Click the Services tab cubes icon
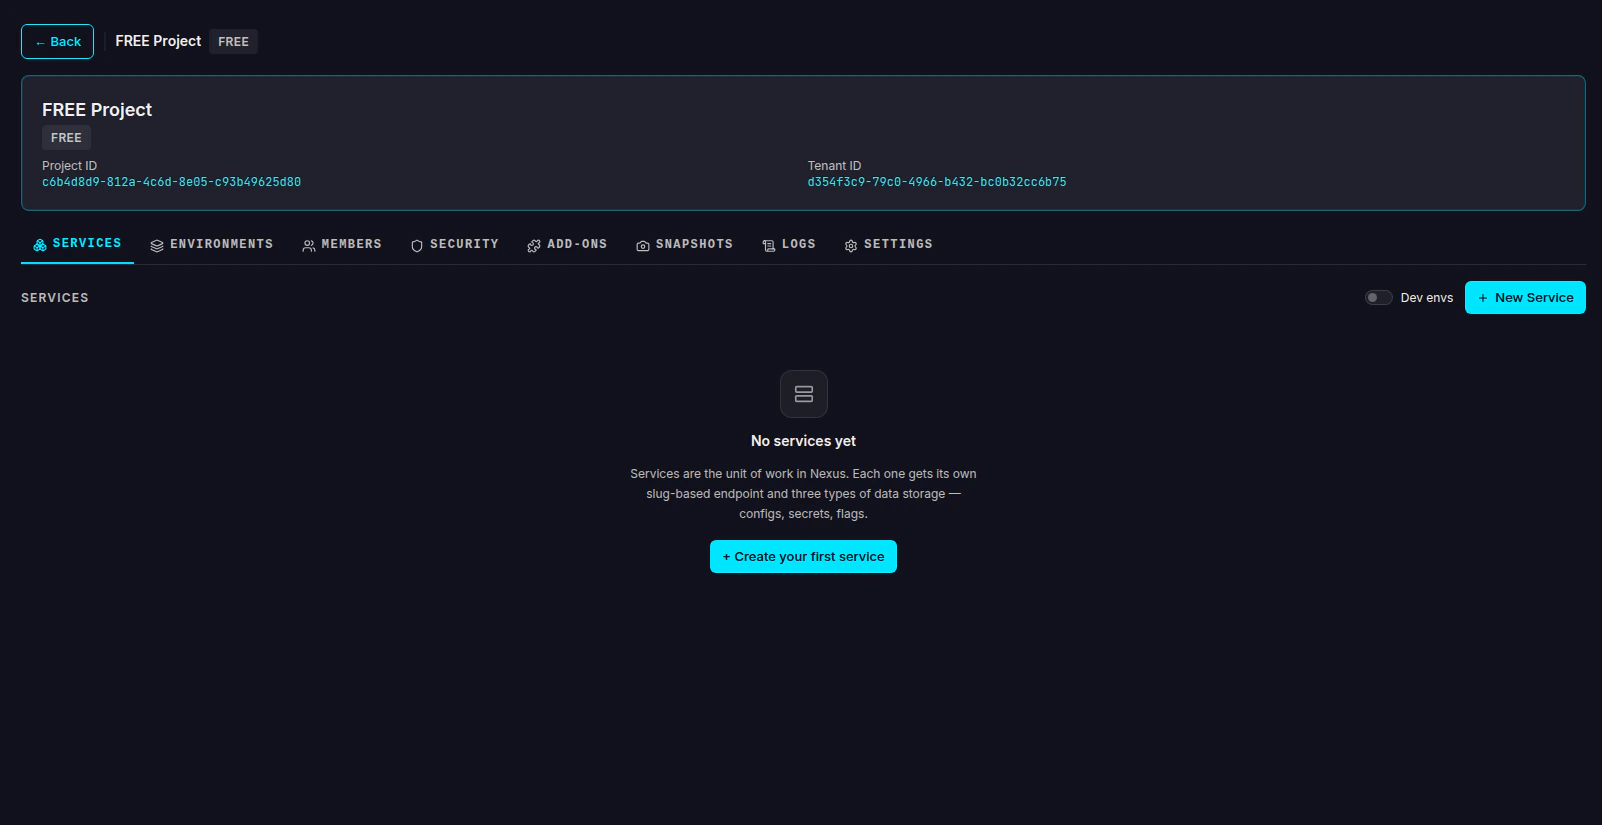This screenshot has height=825, width=1602. pos(40,245)
